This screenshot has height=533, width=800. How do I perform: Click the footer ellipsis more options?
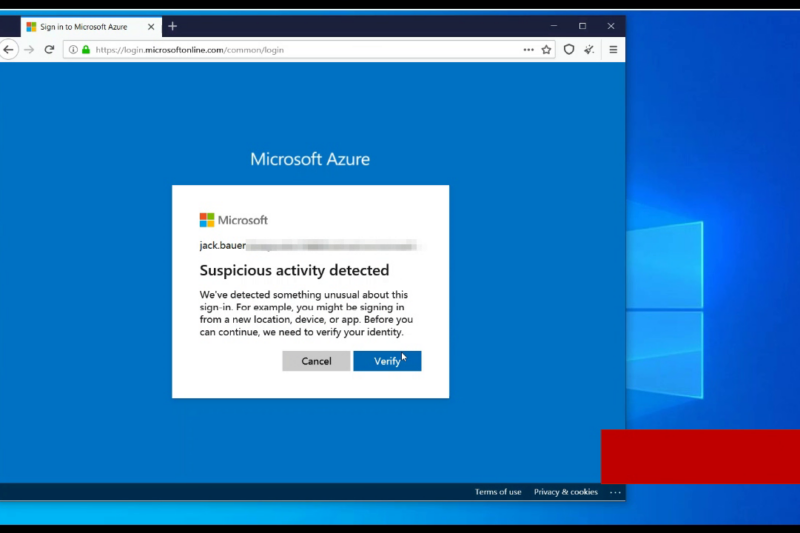[x=615, y=492]
